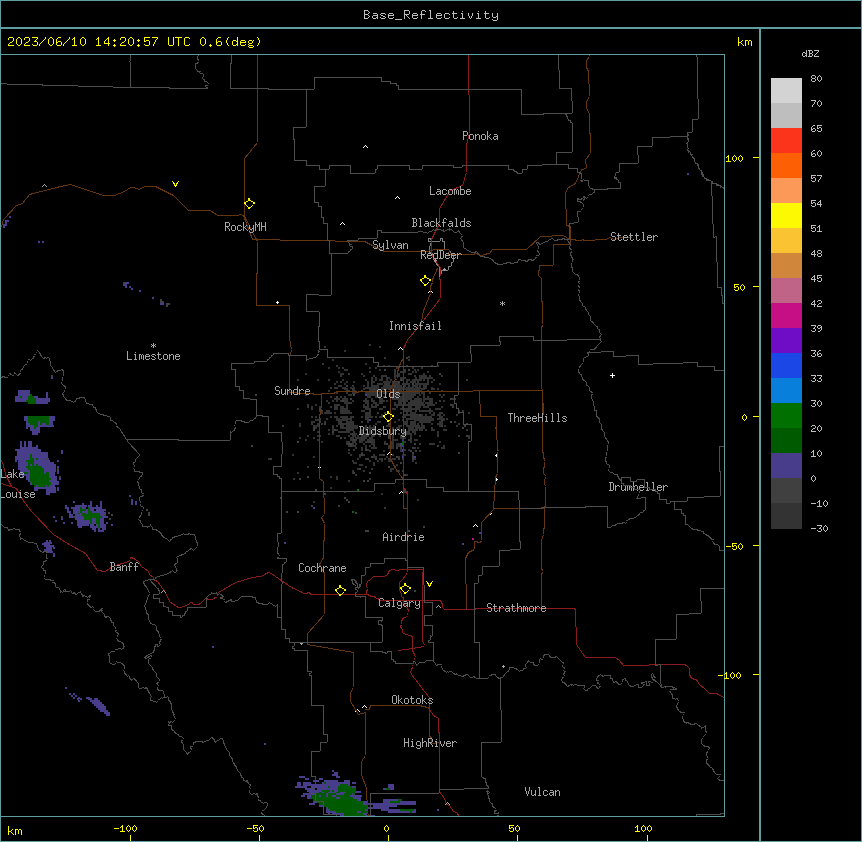Screen dimensions: 862x842
Task: Click the Didsbury label
Action: coord(383,431)
